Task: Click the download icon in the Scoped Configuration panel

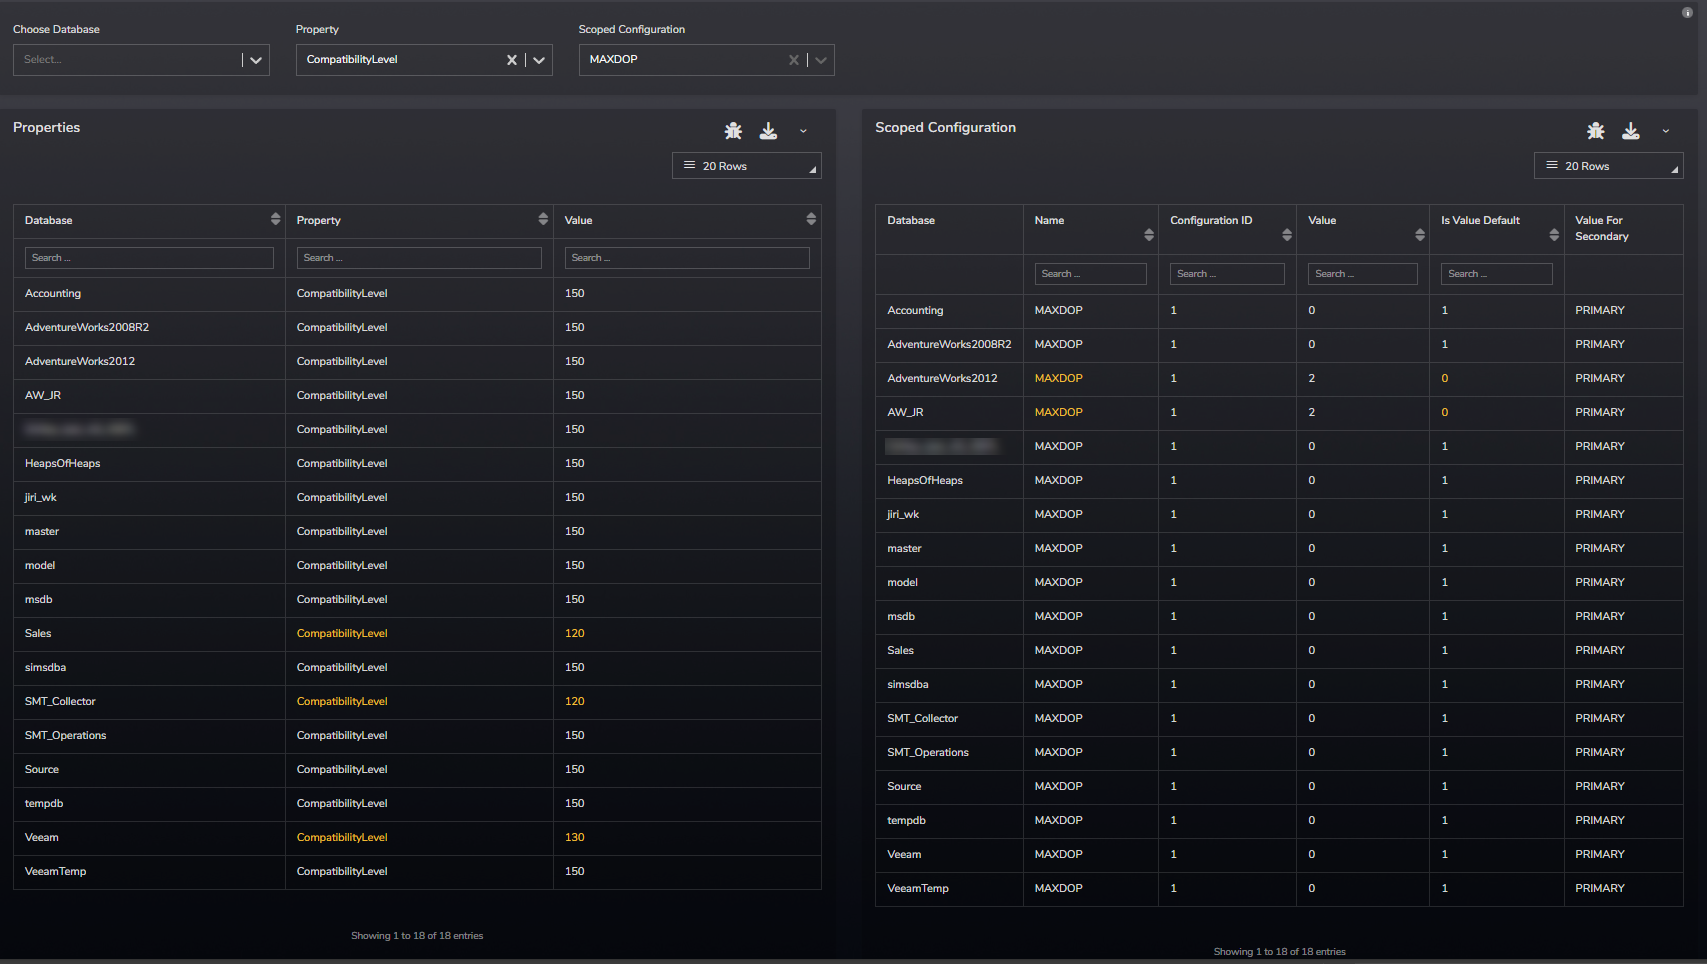Action: (x=1631, y=131)
